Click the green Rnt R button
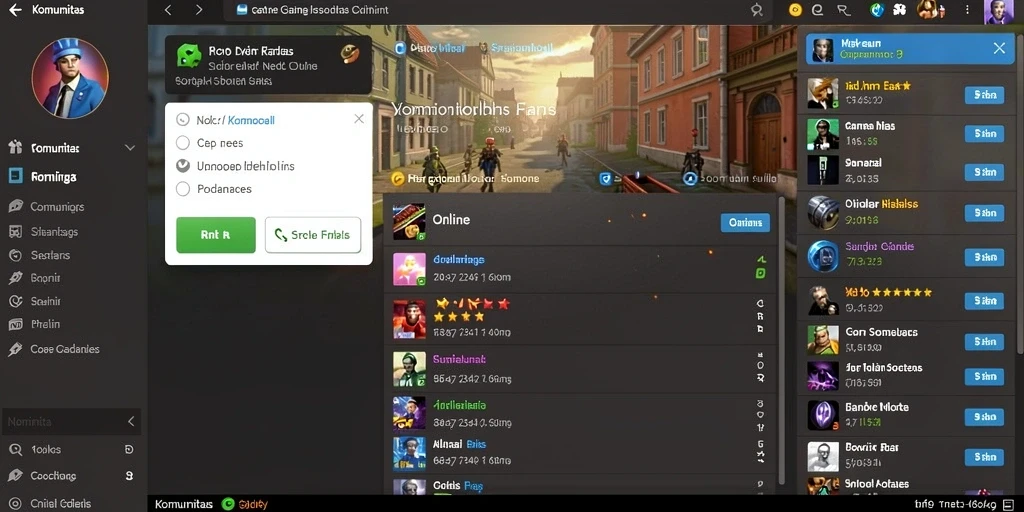Screen dimensions: 1024x512 [x=216, y=235]
